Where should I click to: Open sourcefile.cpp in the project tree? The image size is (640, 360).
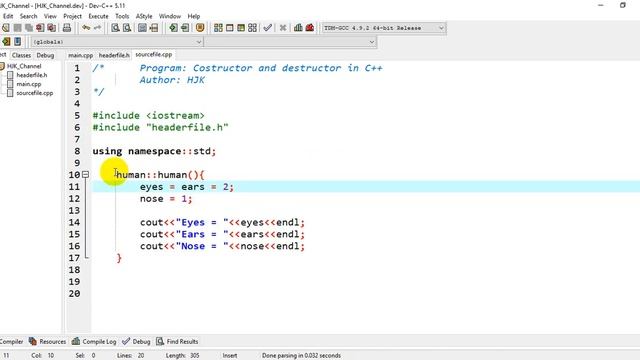(34, 93)
